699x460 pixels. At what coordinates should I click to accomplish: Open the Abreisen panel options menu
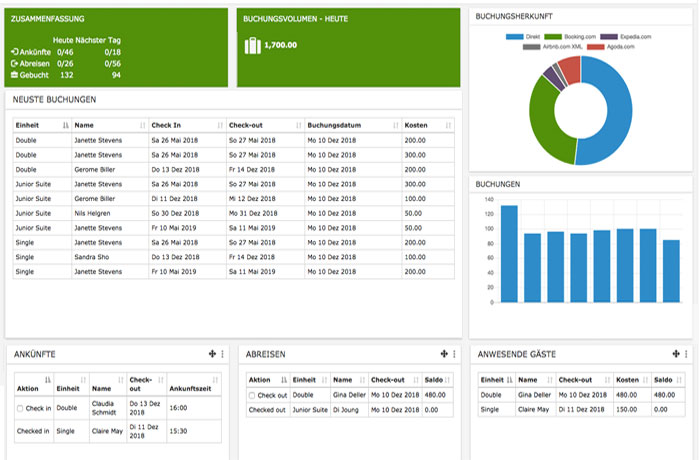pos(454,354)
